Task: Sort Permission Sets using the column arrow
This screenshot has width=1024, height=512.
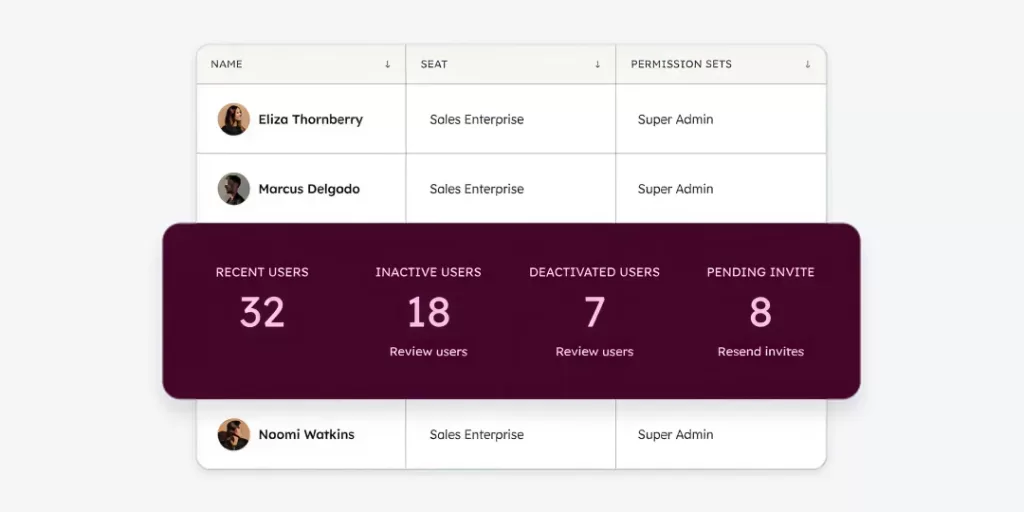Action: [808, 65]
